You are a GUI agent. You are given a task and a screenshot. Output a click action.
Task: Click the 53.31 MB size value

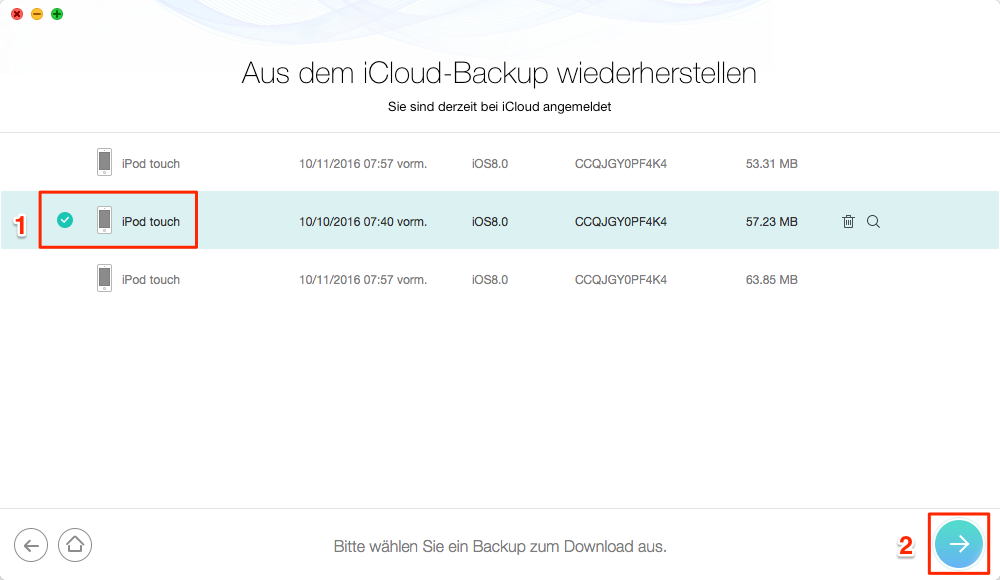tap(772, 164)
